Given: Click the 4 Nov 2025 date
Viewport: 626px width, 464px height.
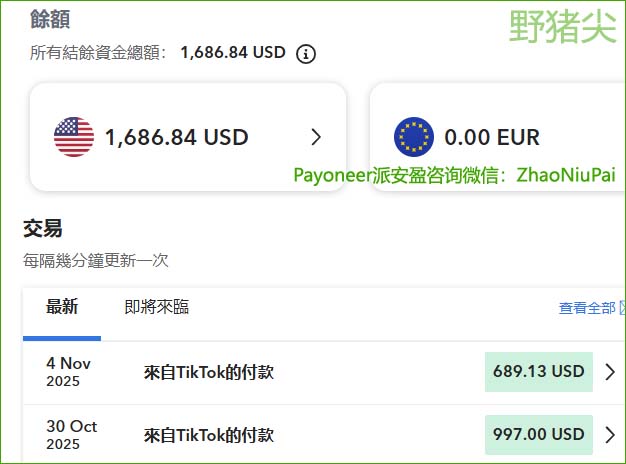Looking at the screenshot, I should point(68,372).
